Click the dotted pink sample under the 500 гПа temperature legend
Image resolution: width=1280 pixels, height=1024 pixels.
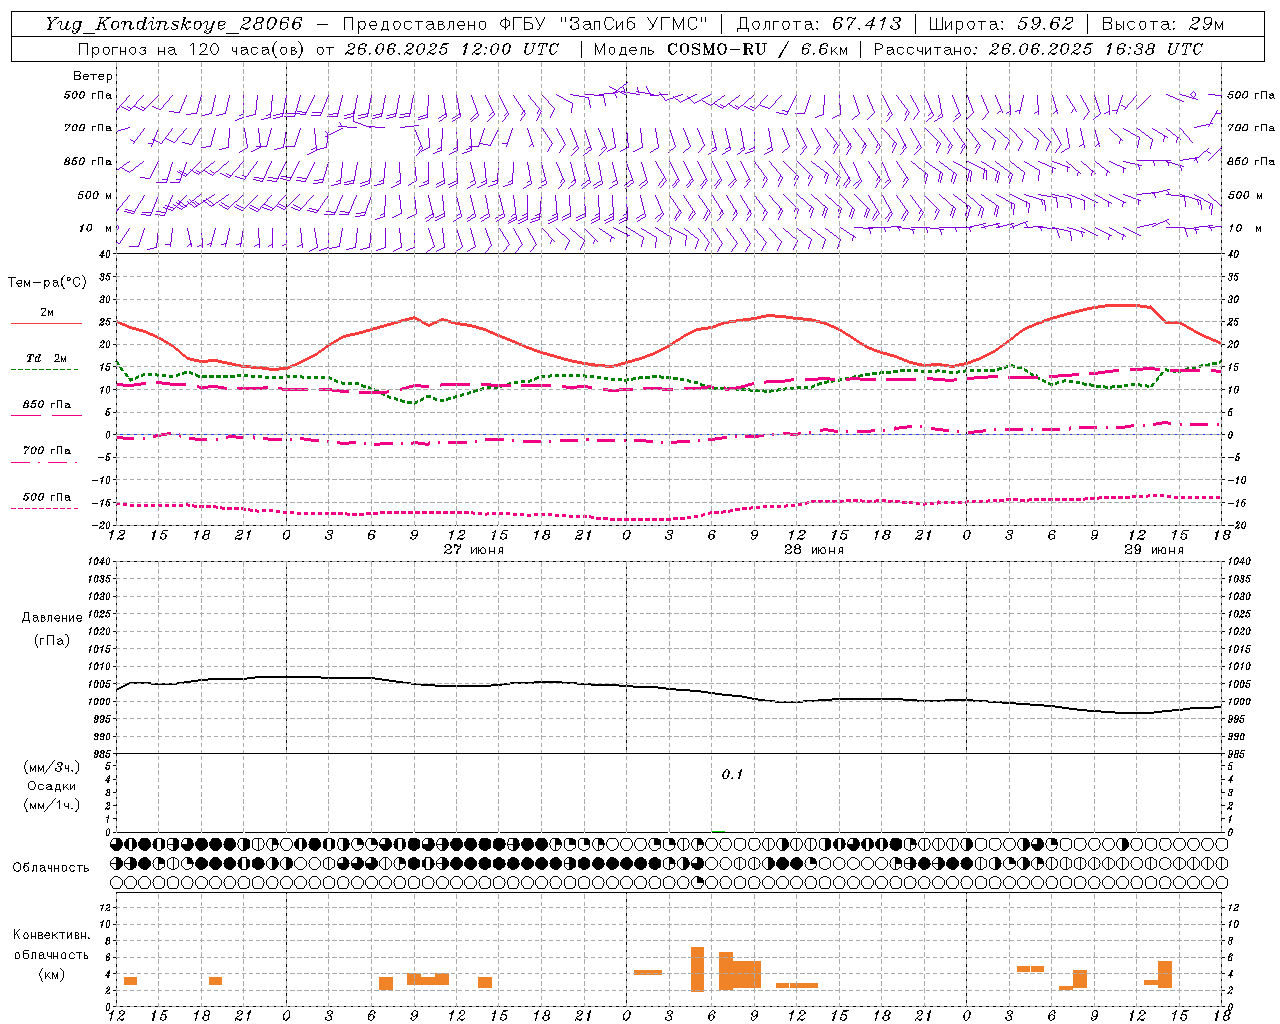point(45,508)
